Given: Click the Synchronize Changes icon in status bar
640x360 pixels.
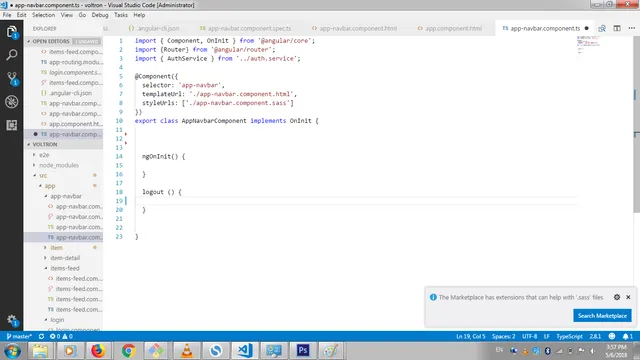Looking at the screenshot, I should click(x=41, y=336).
